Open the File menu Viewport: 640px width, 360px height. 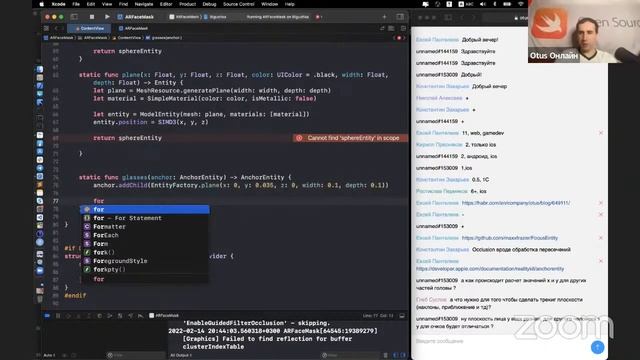pos(76,4)
